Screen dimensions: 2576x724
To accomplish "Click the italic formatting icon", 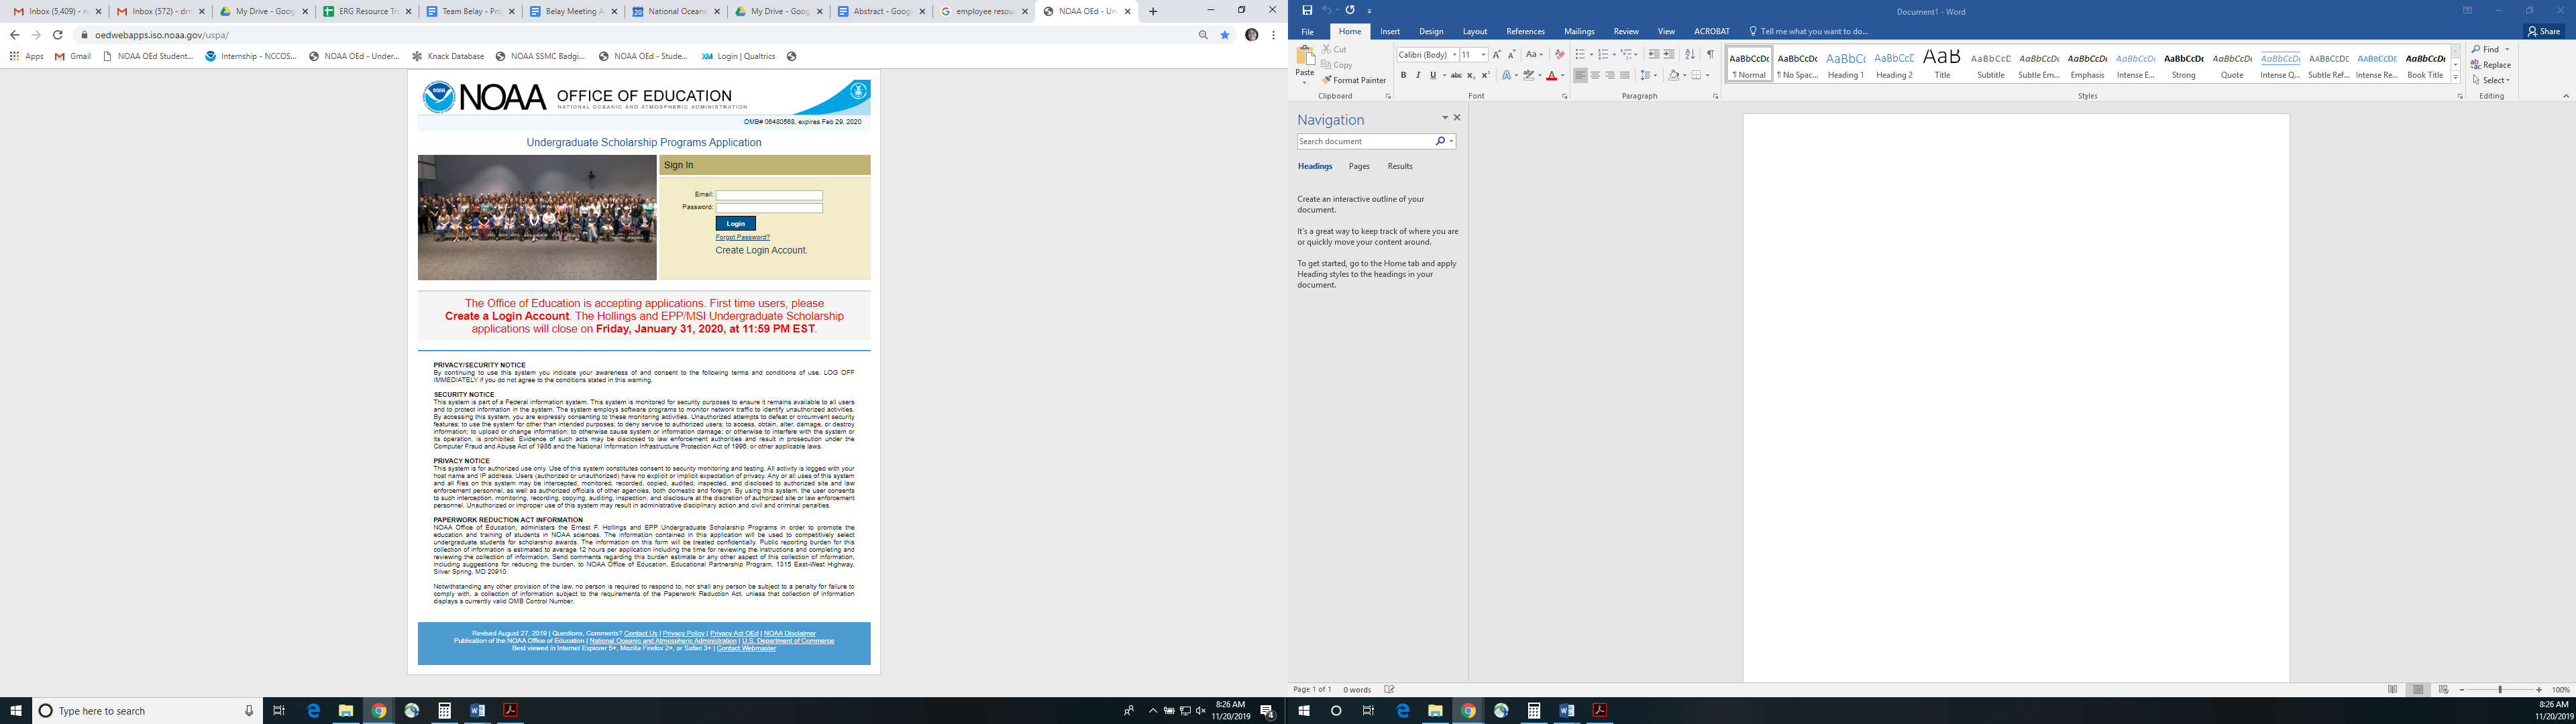I will (1417, 75).
